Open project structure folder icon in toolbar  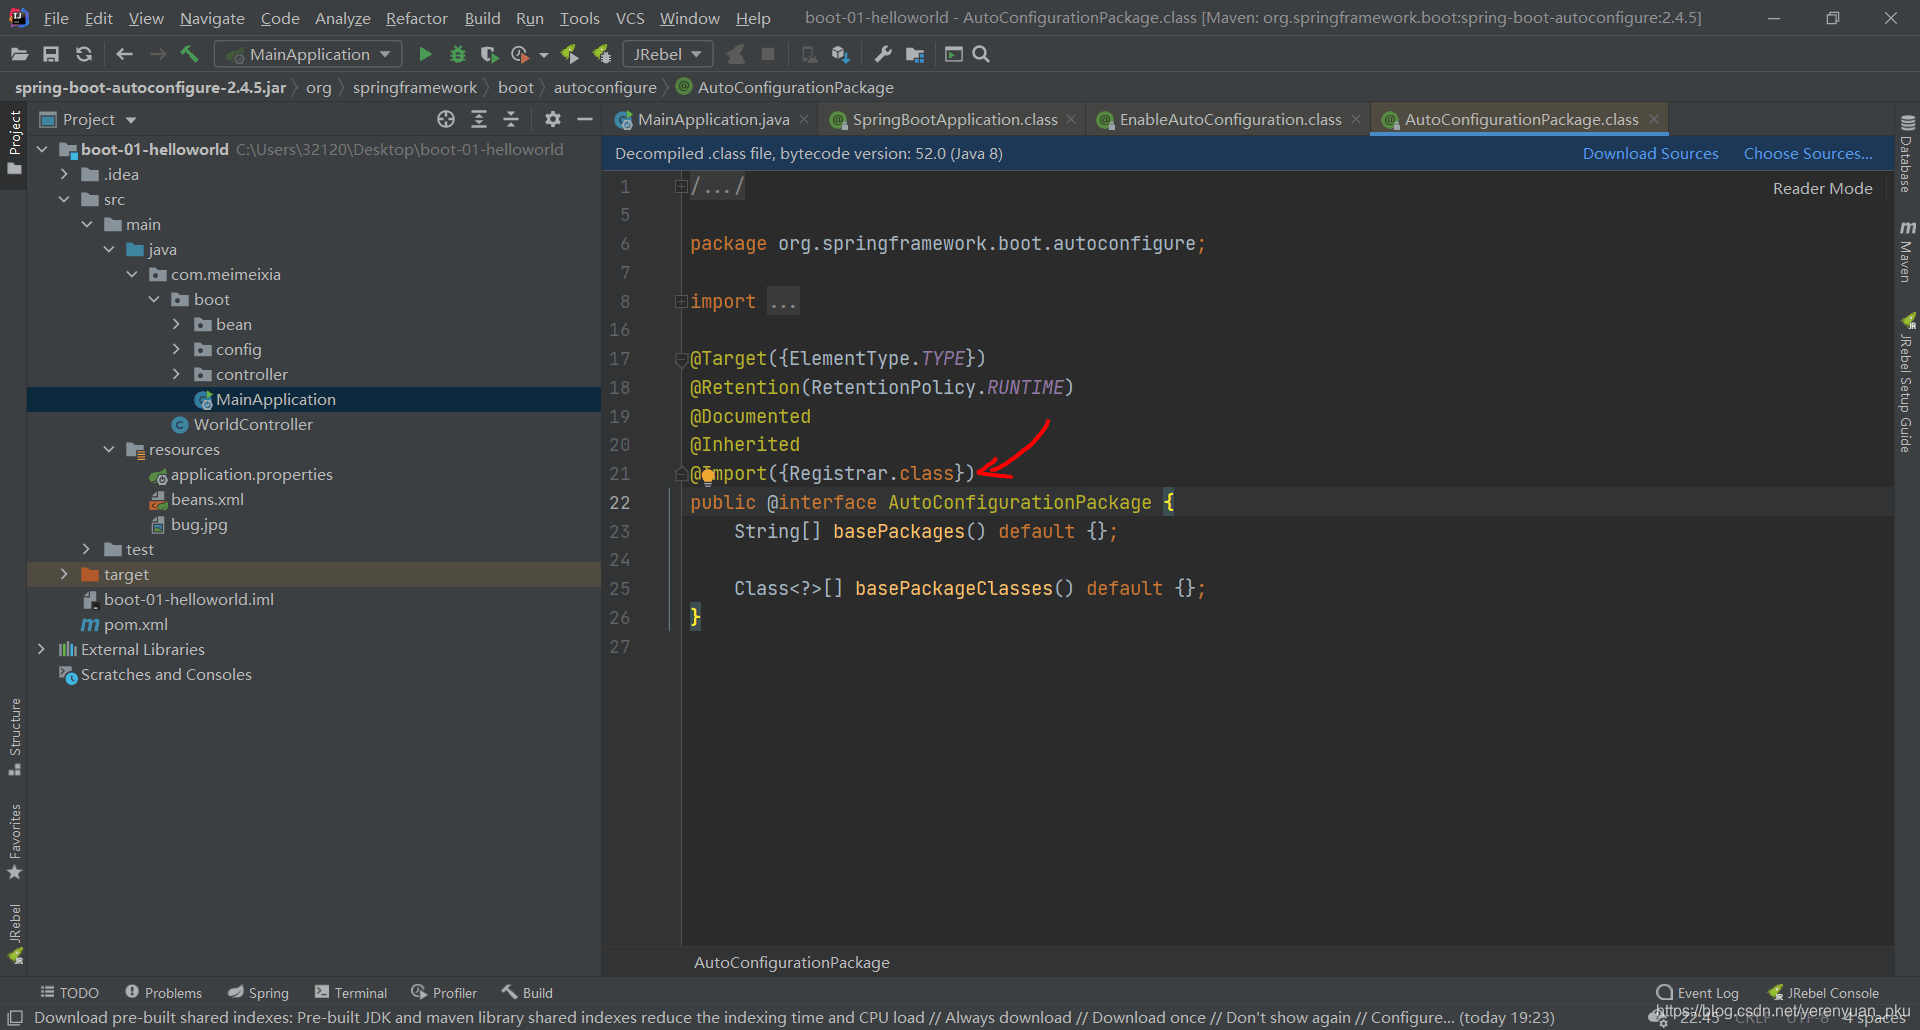[x=914, y=54]
